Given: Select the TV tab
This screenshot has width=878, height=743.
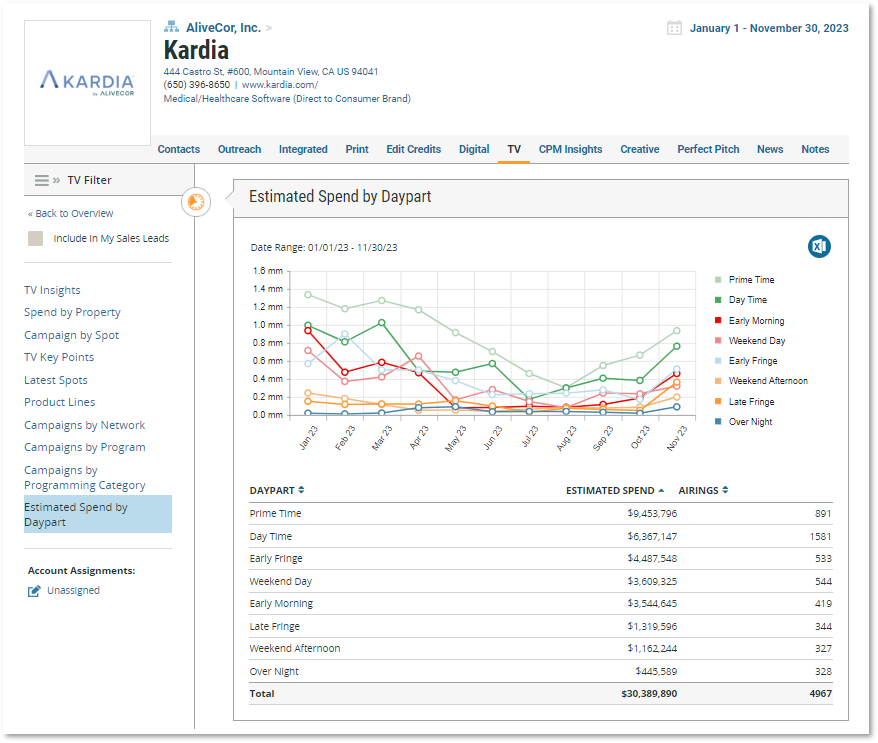Looking at the screenshot, I should 514,149.
